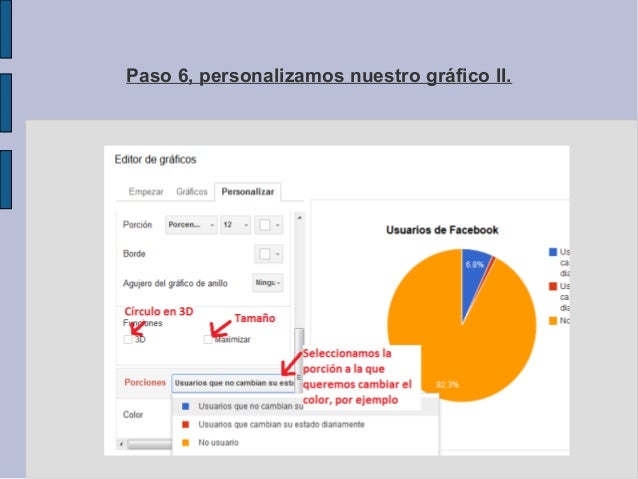This screenshot has width=638, height=479.
Task: Open the Gráficos tab
Action: click(x=192, y=192)
